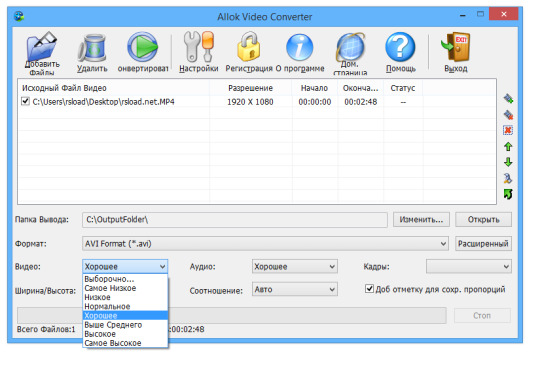Click the Всего Файлов:1 status text
This screenshot has height=374, width=540.
(46, 329)
